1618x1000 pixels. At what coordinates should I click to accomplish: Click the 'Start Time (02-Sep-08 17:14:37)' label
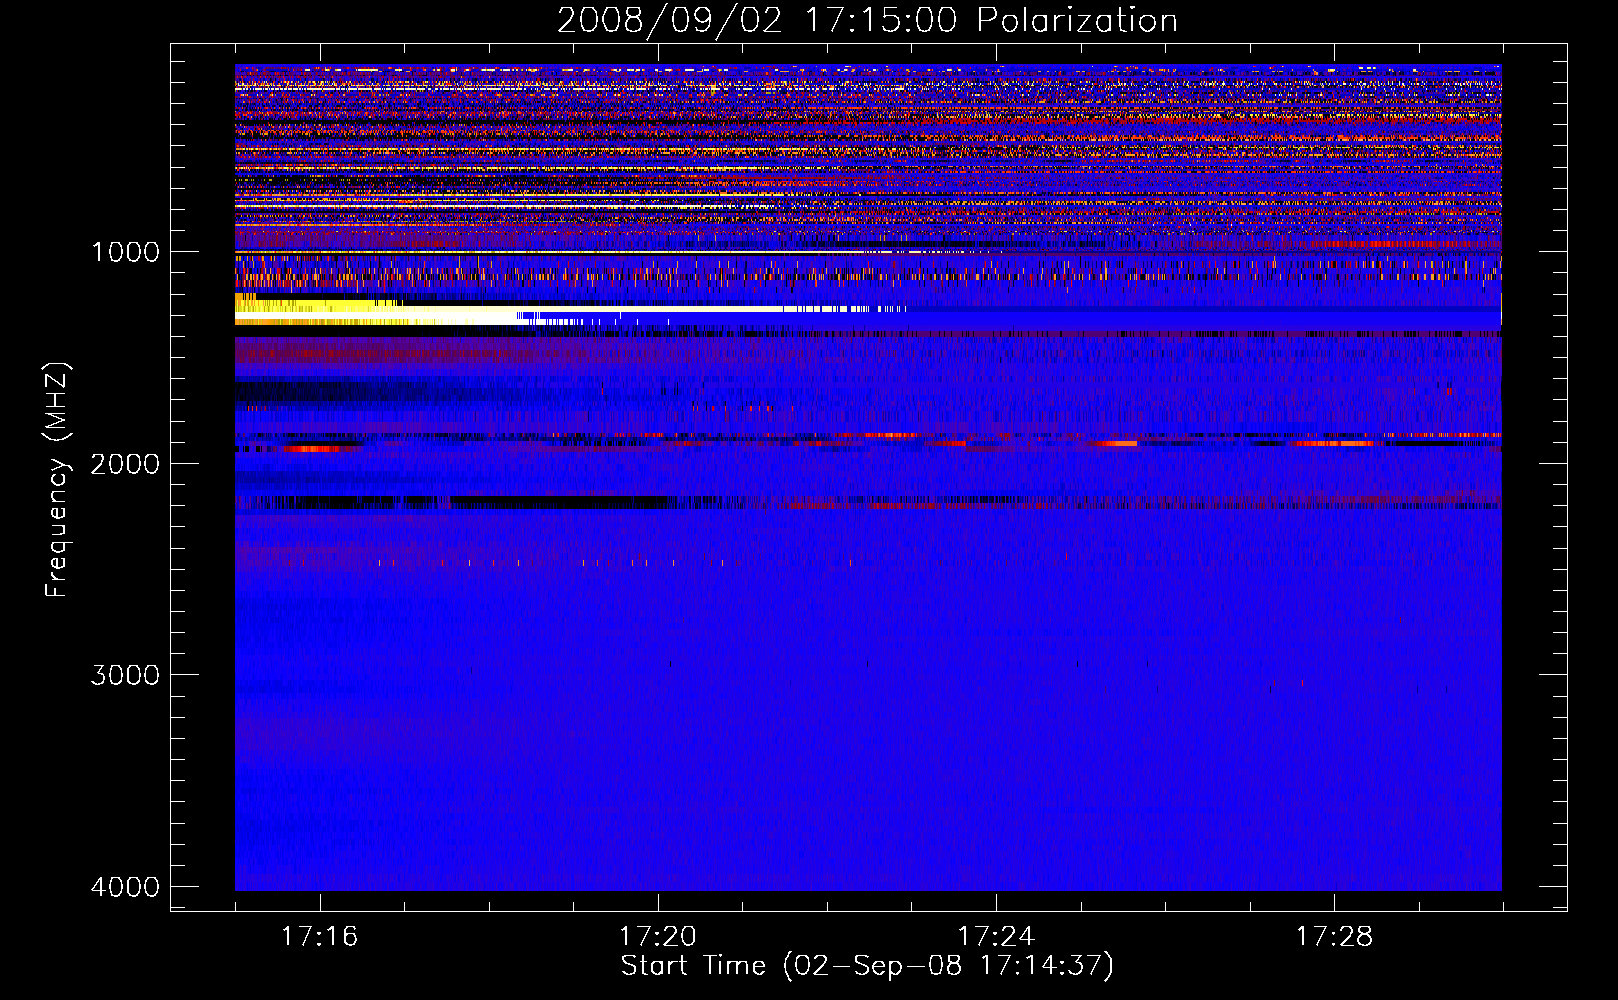click(x=867, y=966)
